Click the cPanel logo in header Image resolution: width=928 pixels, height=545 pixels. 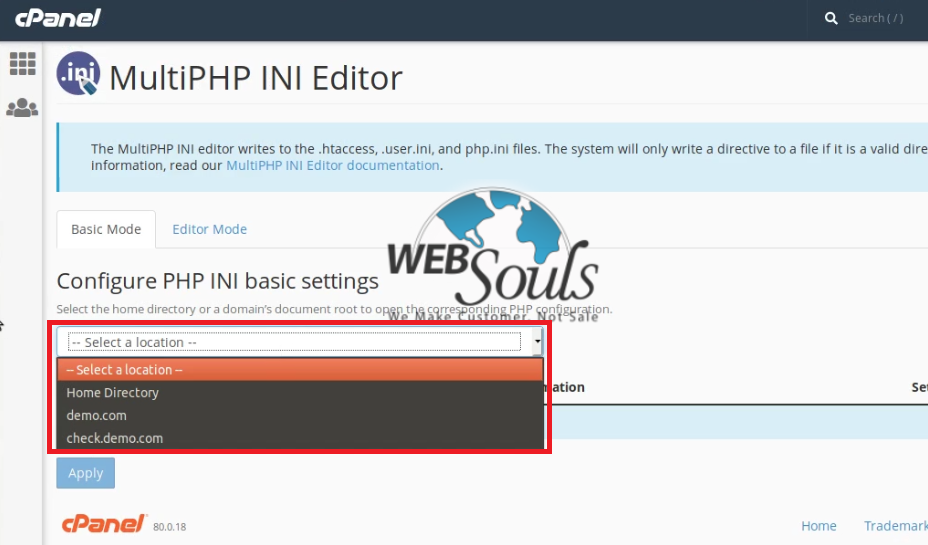tap(57, 18)
